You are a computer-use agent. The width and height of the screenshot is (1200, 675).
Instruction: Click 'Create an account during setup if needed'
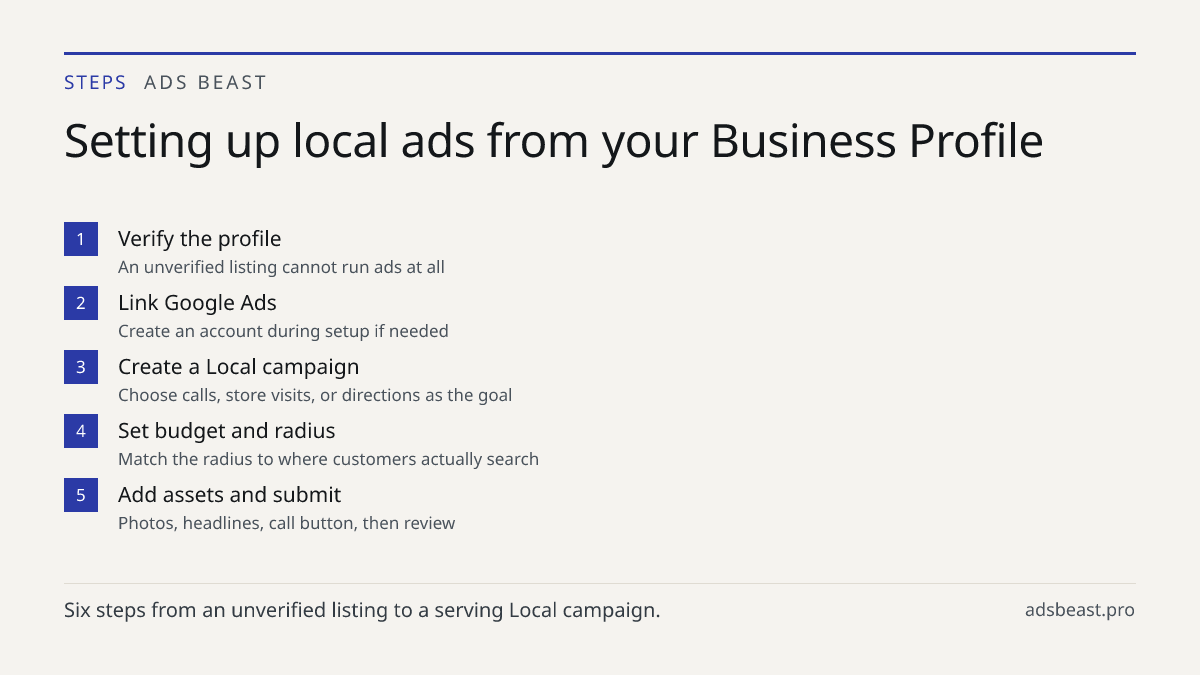tap(283, 331)
